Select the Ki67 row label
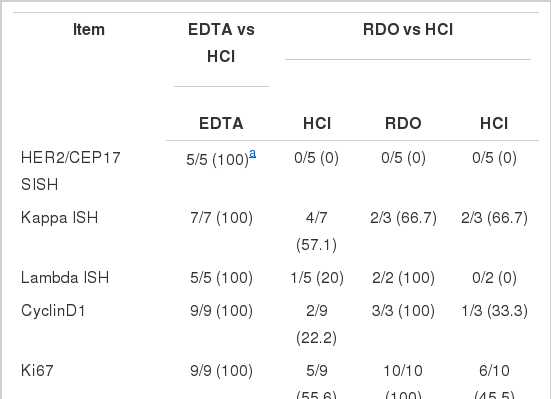 (37, 371)
